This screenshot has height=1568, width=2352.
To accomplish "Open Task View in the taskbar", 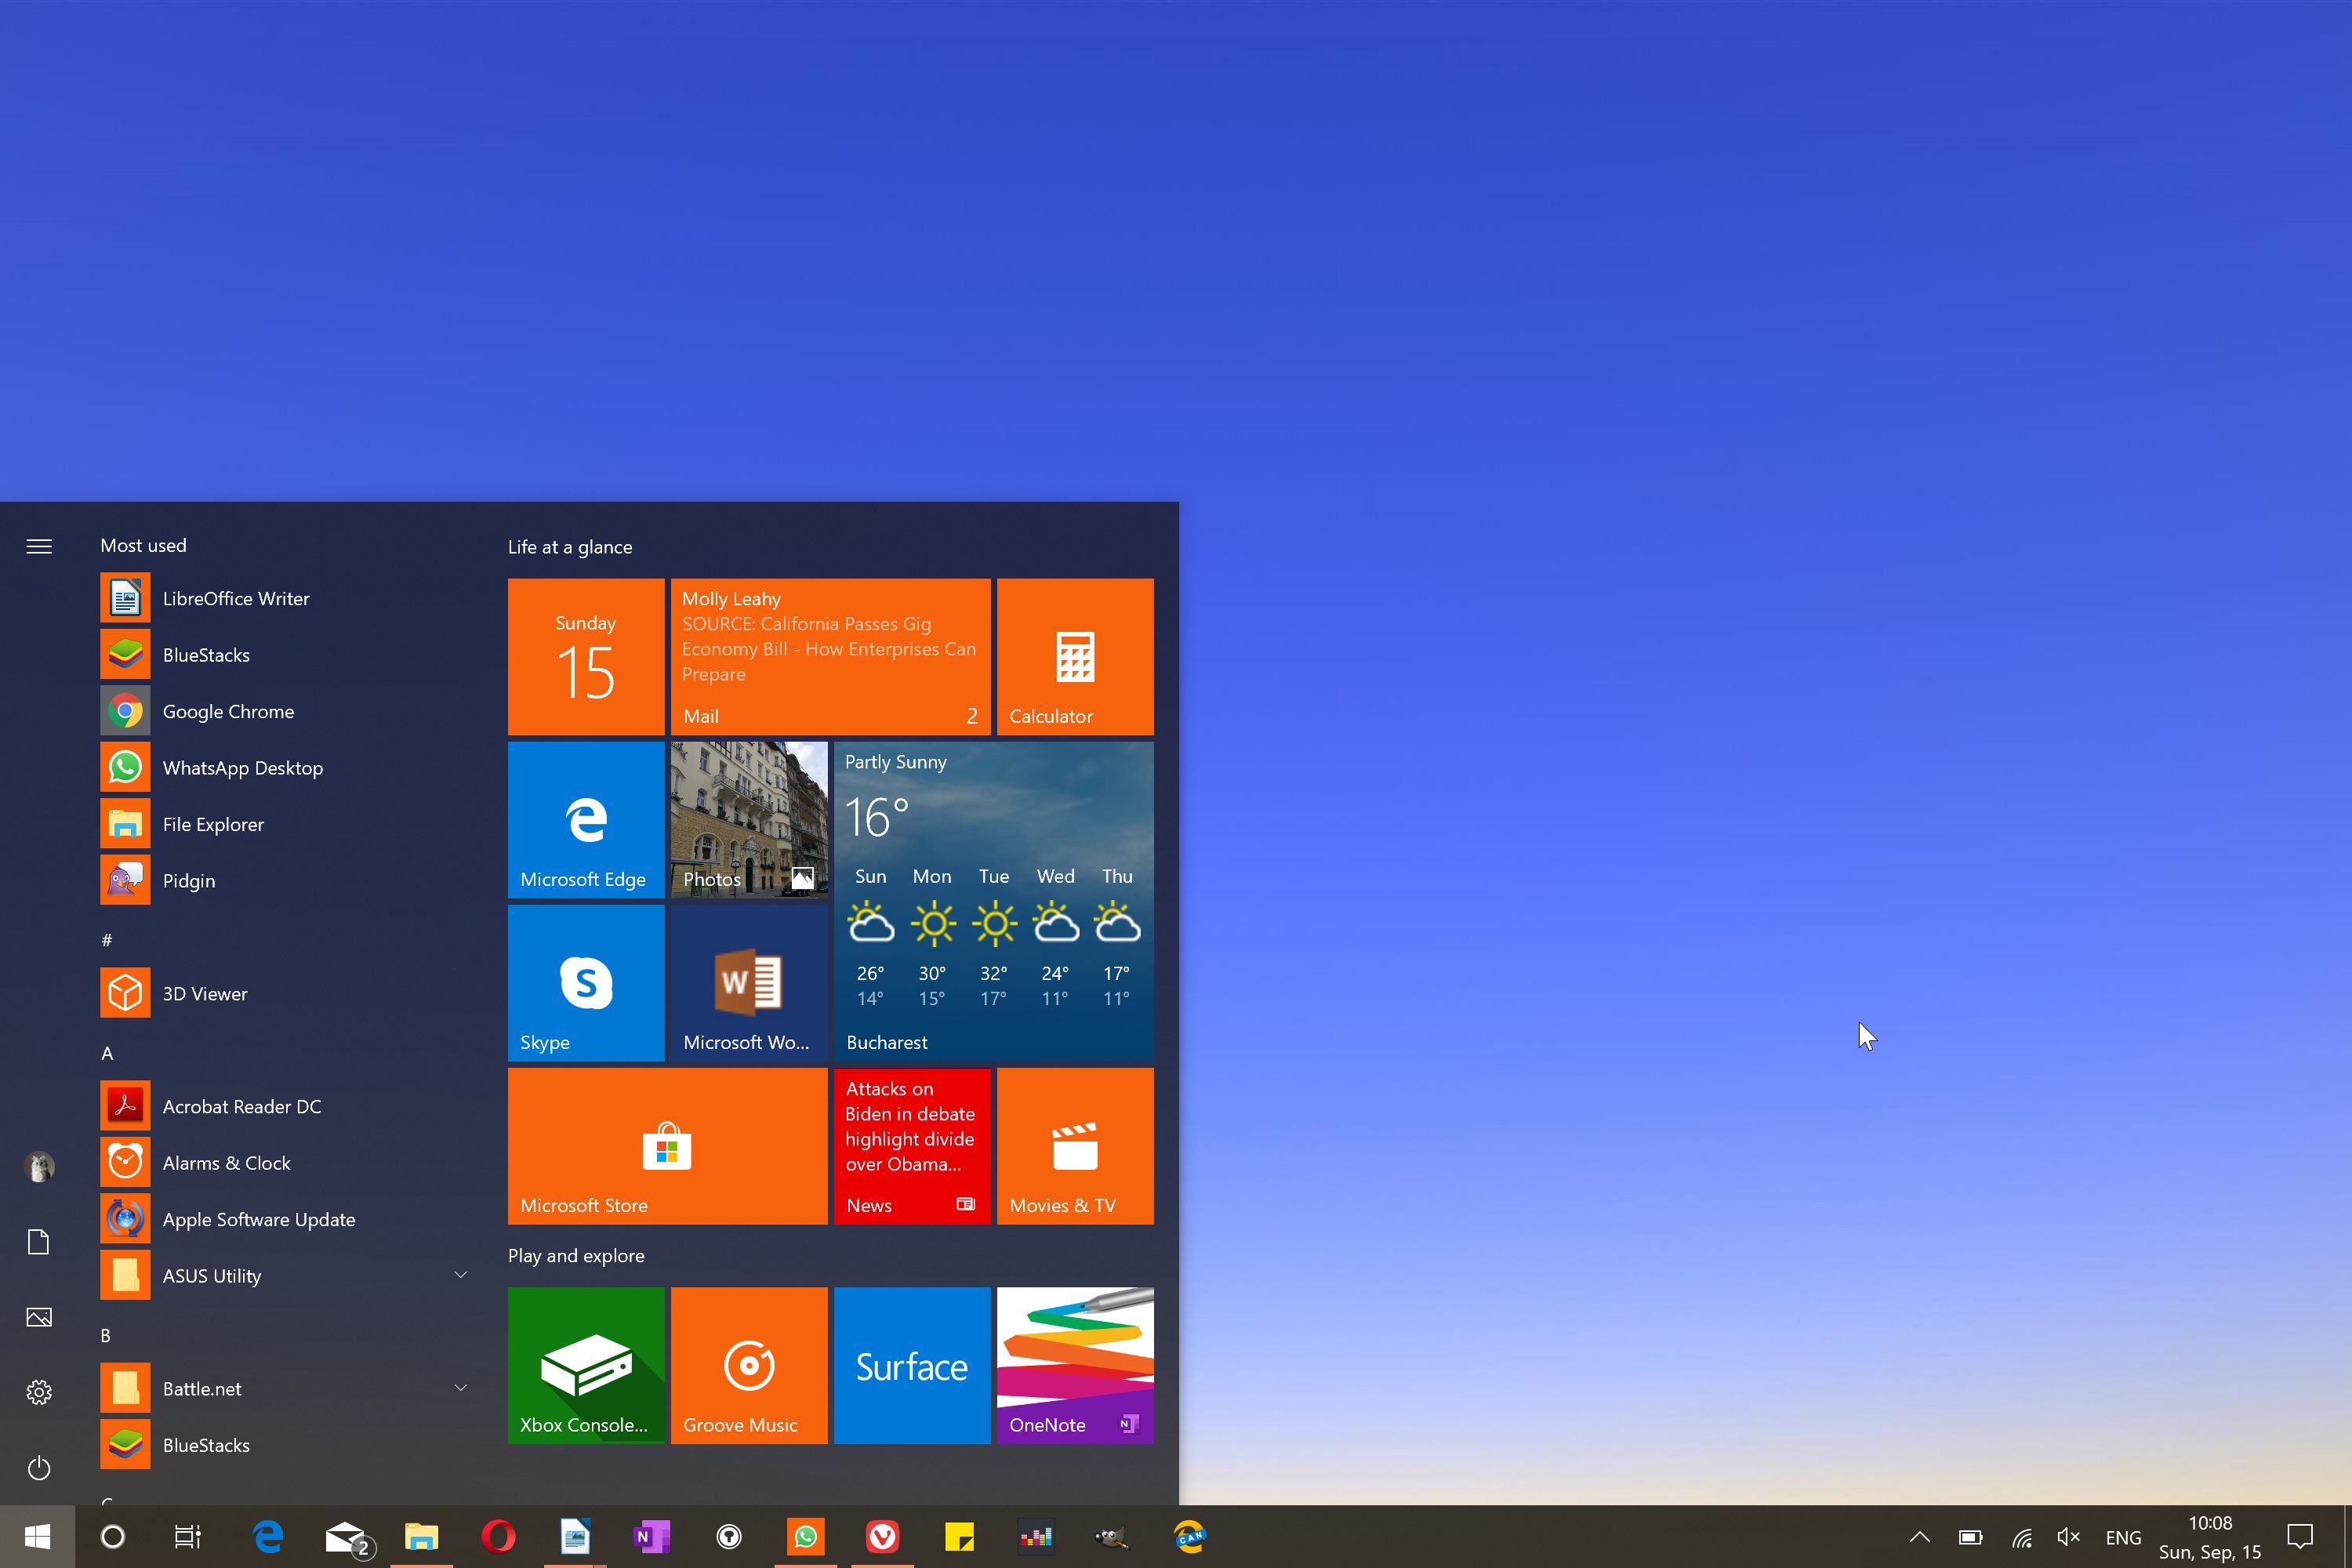I will coord(188,1536).
